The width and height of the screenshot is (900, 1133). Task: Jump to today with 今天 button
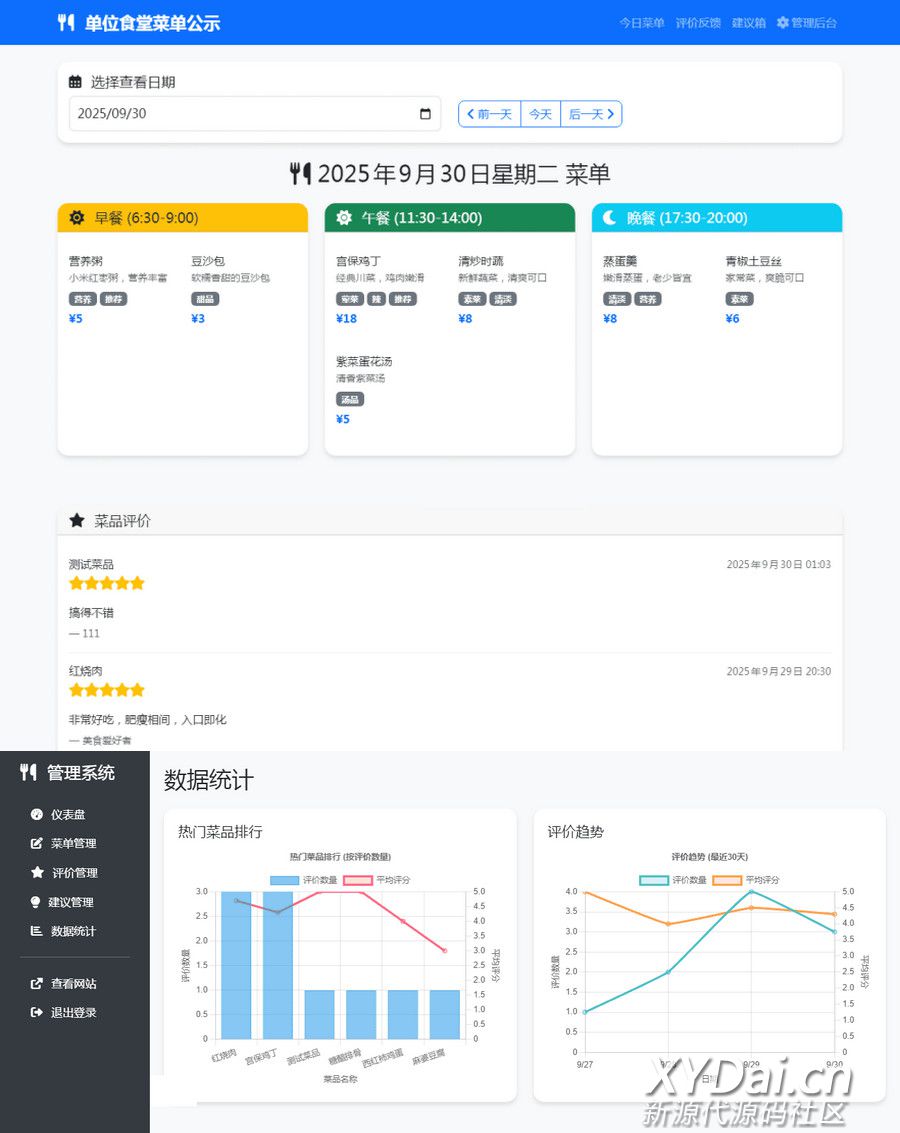click(540, 114)
